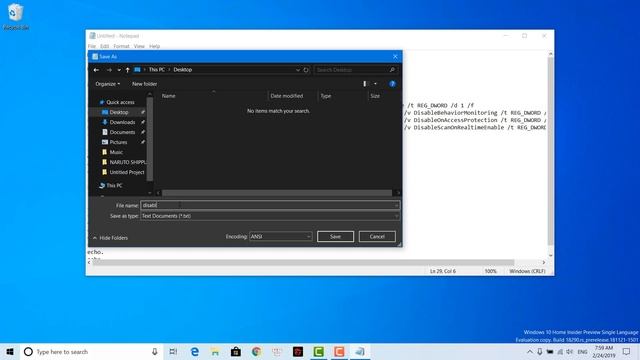Click the file list horizontal scrollbar
Image resolution: width=640 pixels, height=360 pixels.
point(277,193)
